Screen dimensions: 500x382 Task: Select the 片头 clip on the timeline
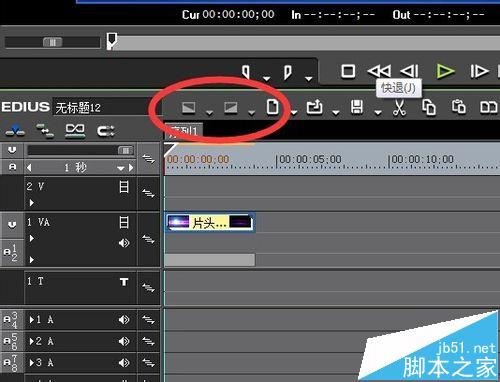click(x=210, y=222)
